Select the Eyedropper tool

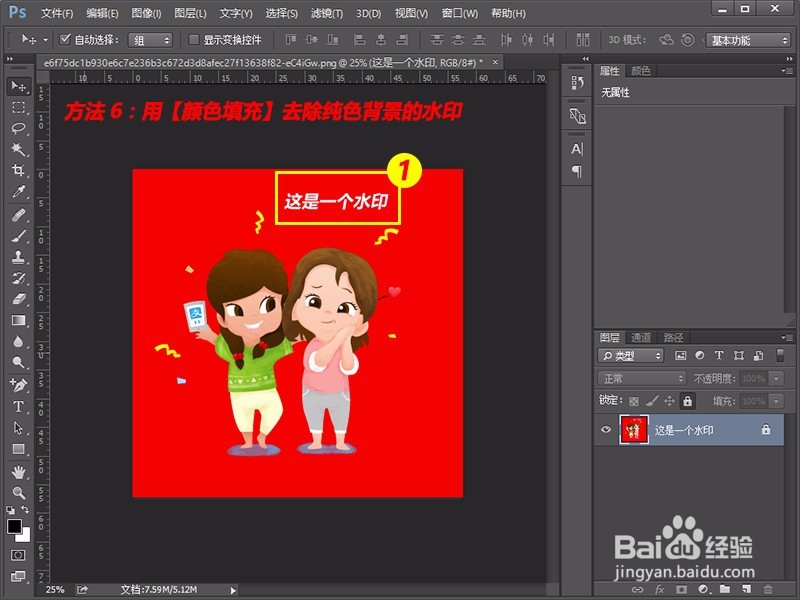coord(18,191)
